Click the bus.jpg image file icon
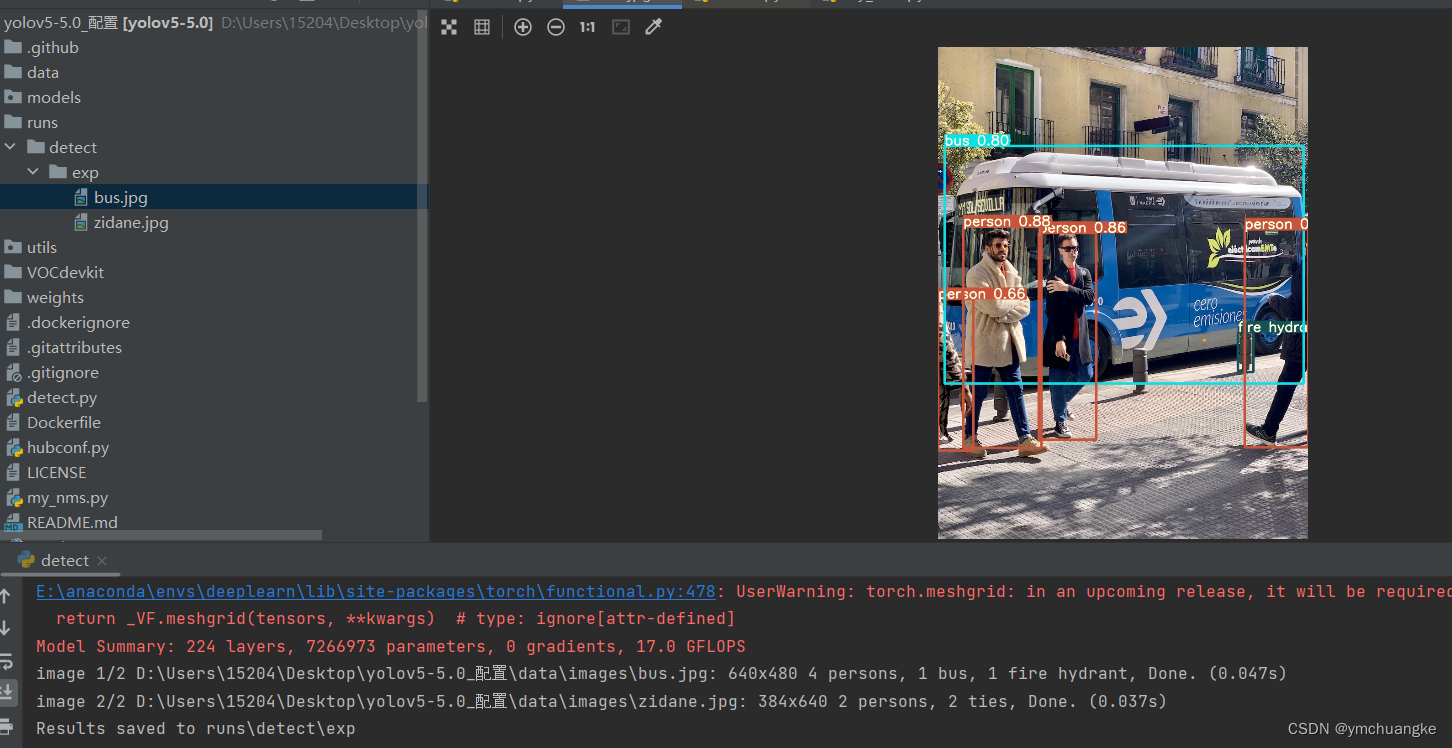 tap(81, 198)
